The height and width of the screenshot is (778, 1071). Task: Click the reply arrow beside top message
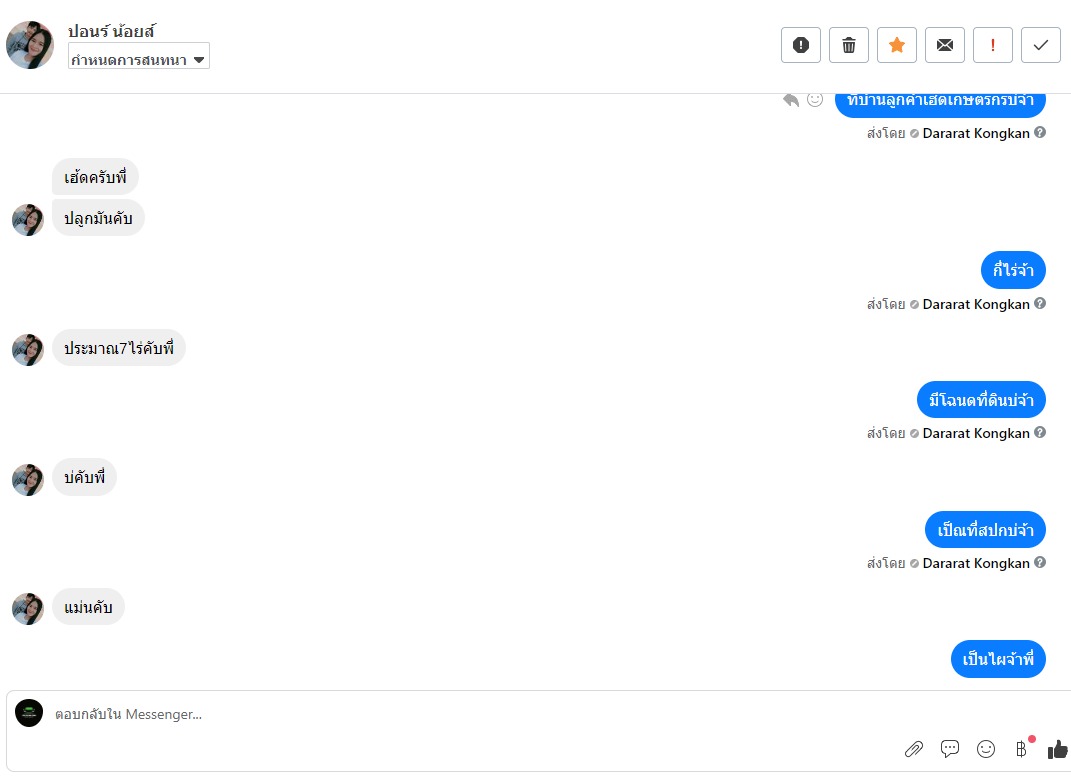pos(791,100)
